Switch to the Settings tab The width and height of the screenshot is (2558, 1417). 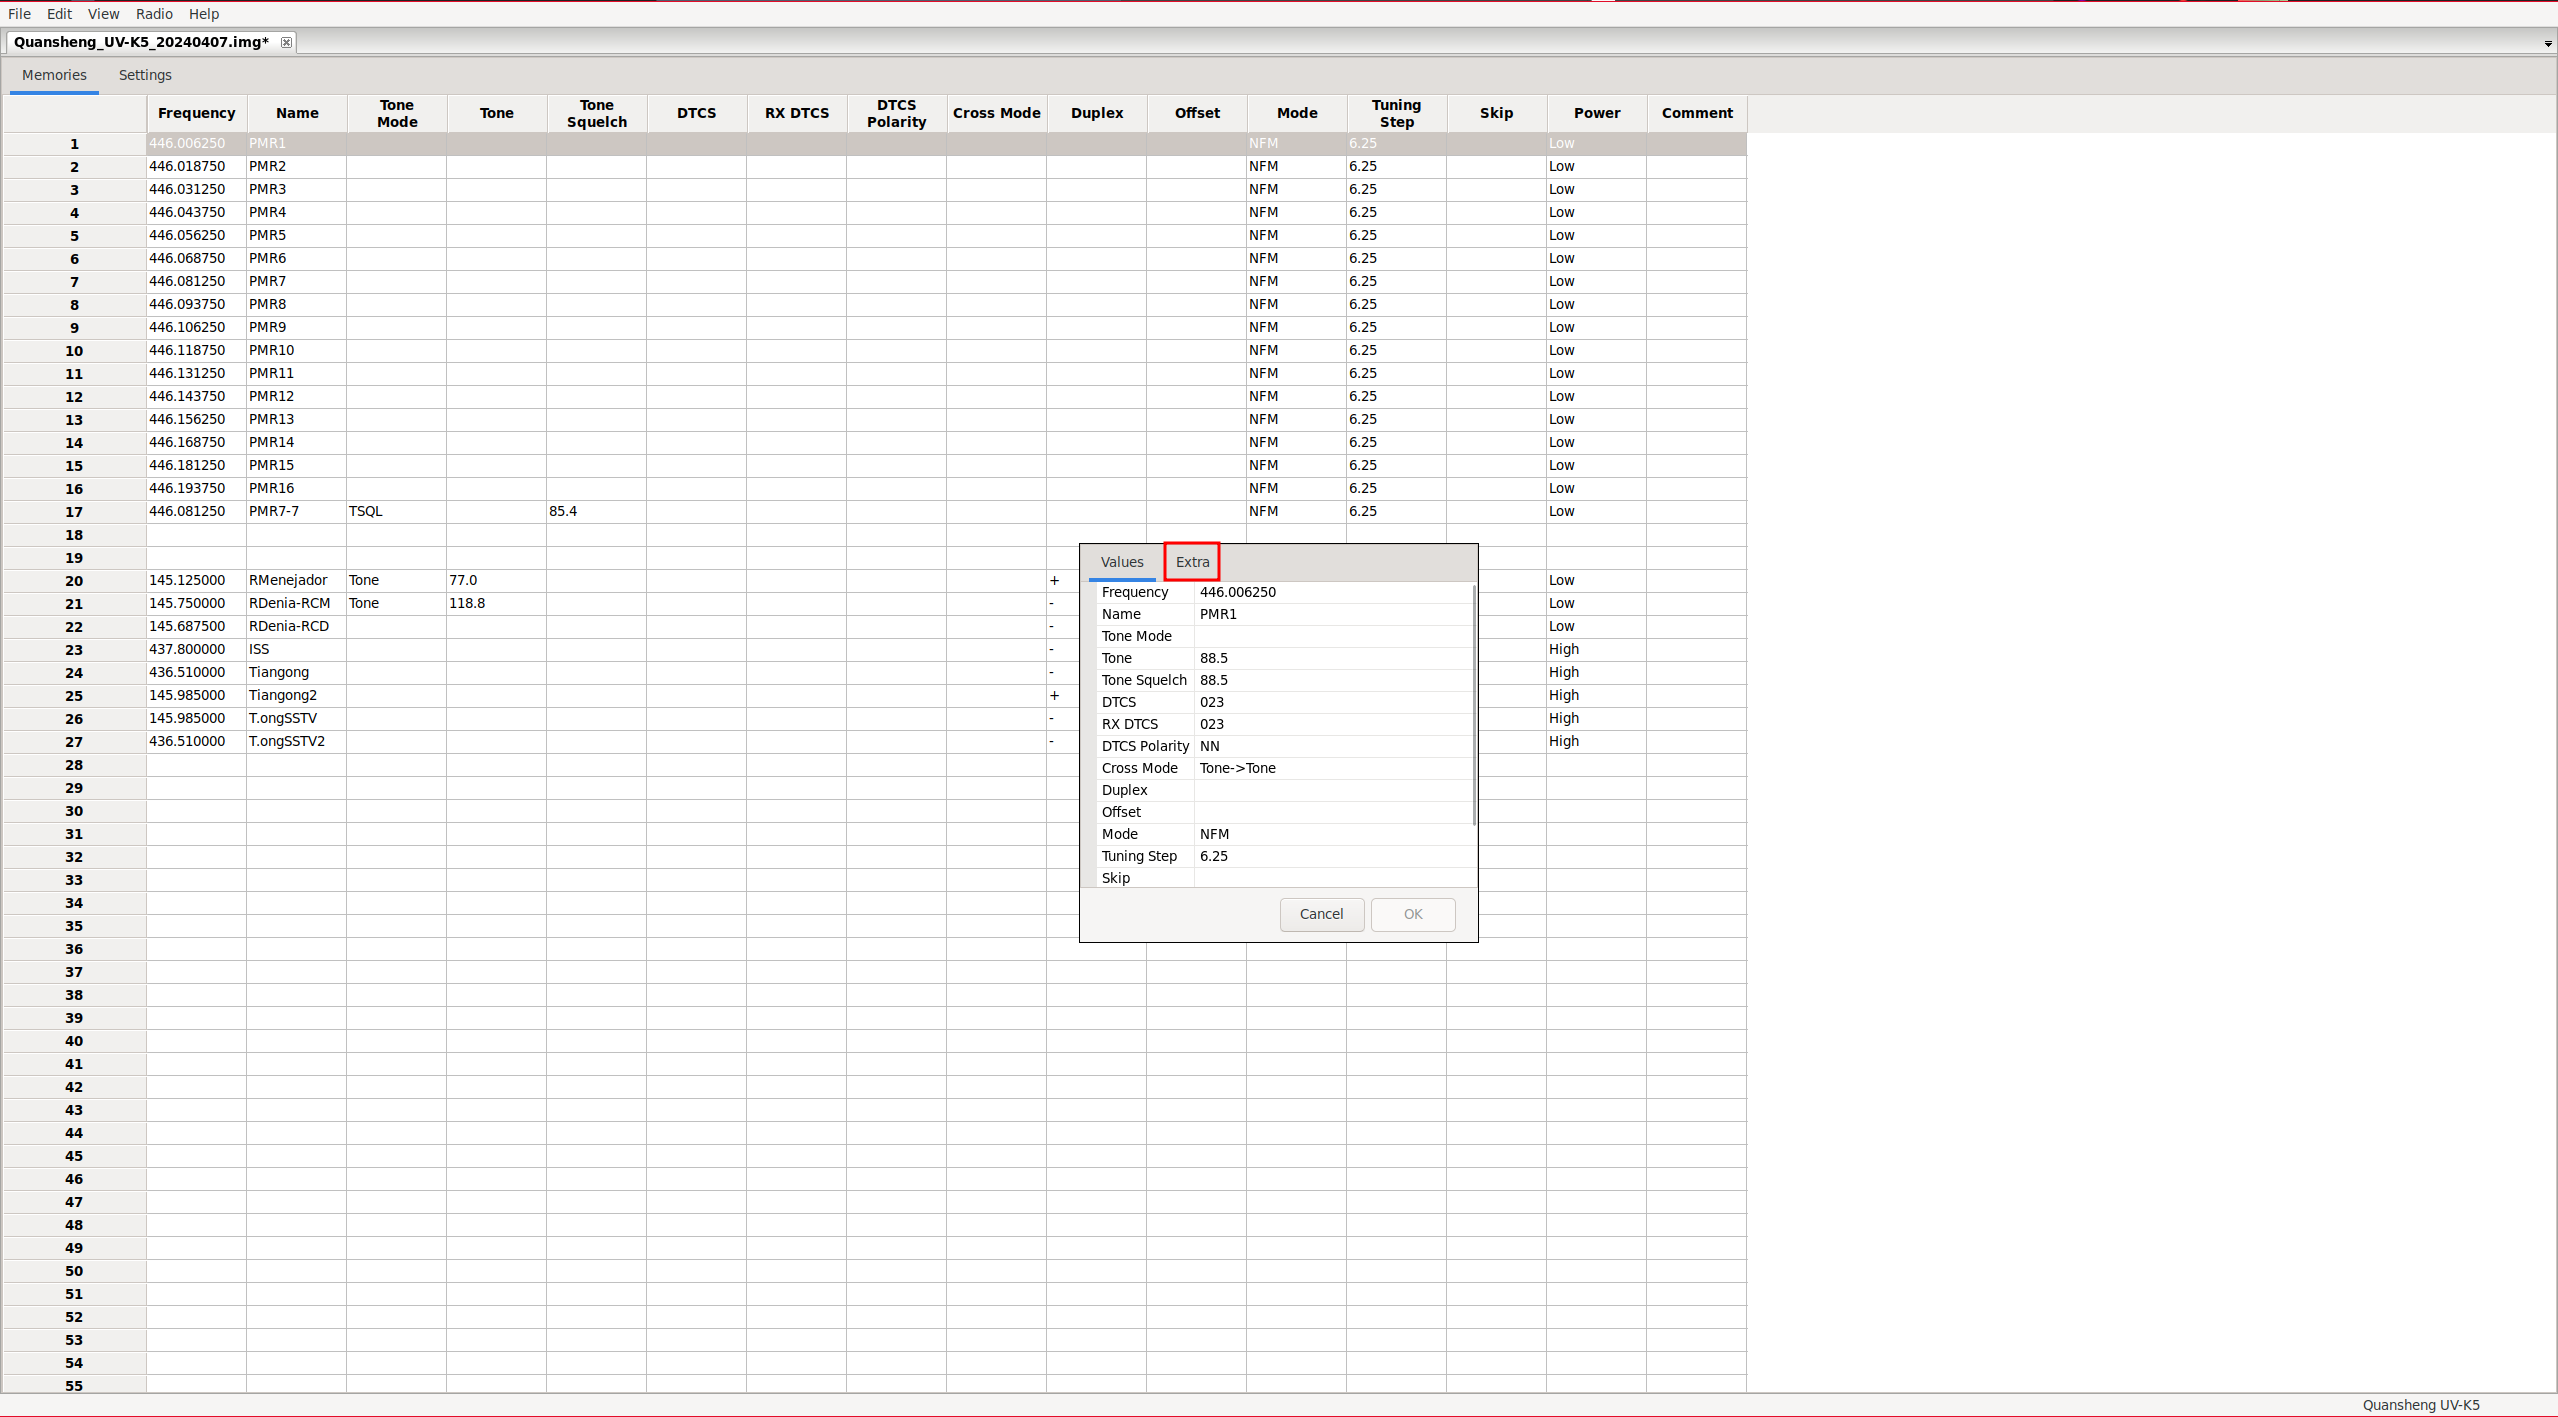pyautogui.click(x=145, y=75)
